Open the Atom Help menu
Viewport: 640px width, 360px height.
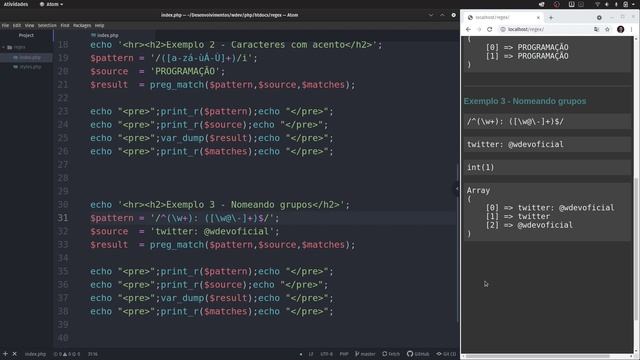100,25
